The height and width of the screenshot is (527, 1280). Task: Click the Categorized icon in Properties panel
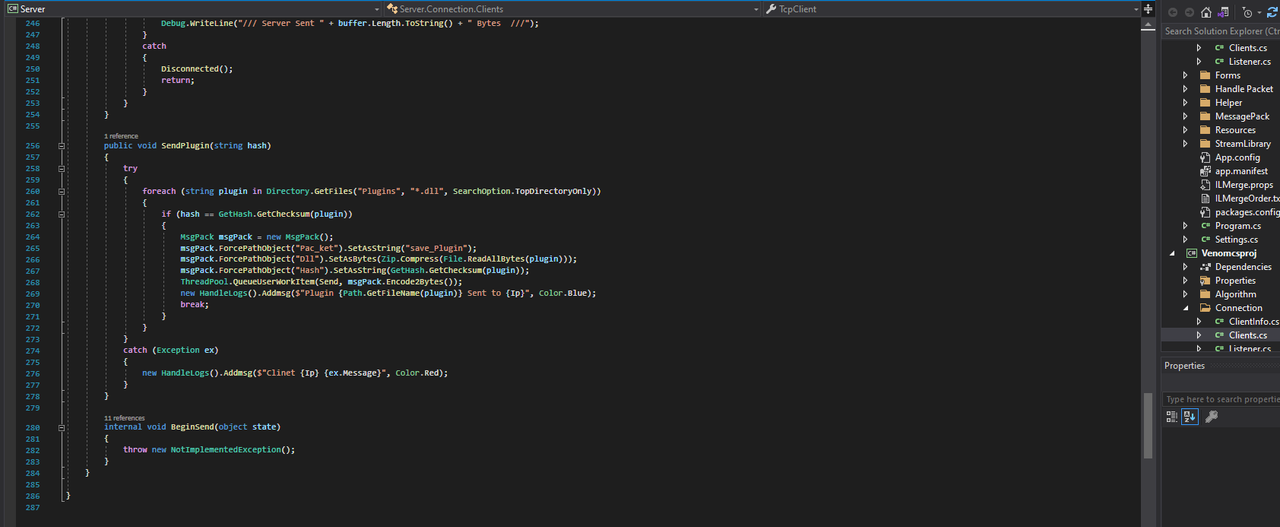point(1172,417)
